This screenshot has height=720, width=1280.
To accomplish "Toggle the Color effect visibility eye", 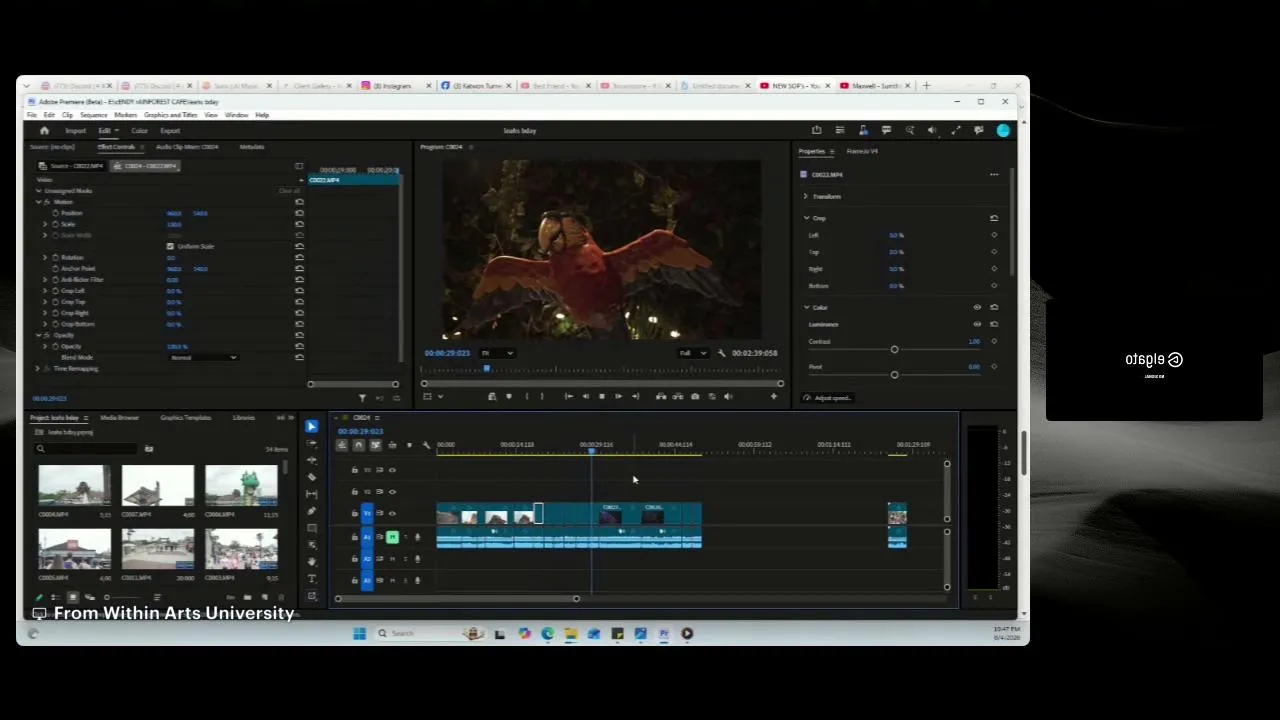I will (x=977, y=307).
